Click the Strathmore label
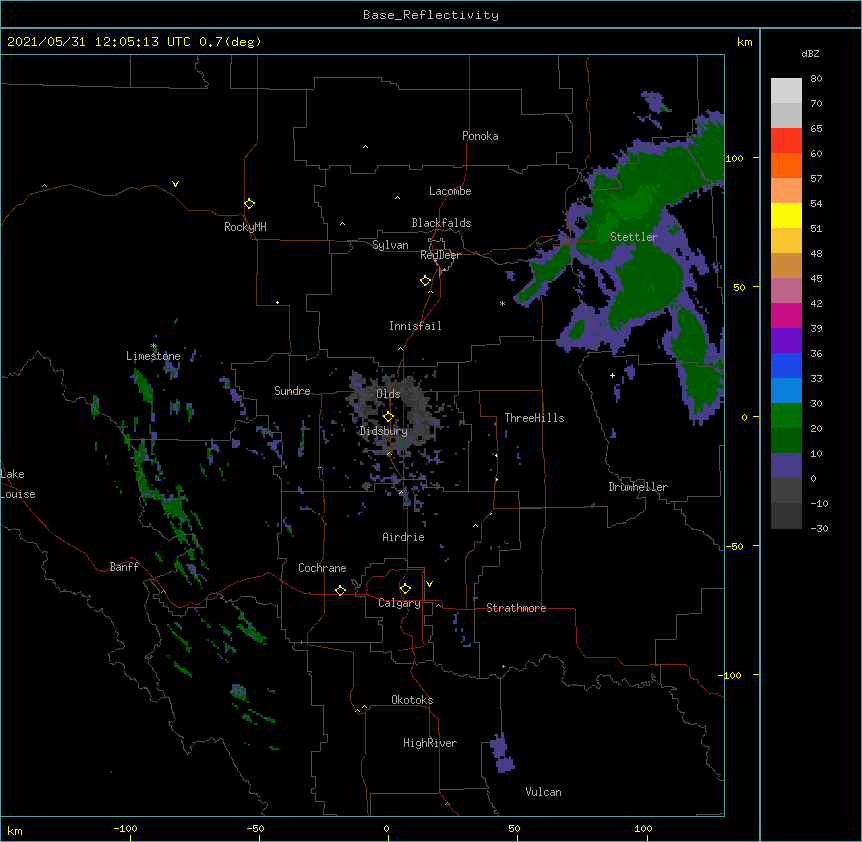 (x=516, y=608)
